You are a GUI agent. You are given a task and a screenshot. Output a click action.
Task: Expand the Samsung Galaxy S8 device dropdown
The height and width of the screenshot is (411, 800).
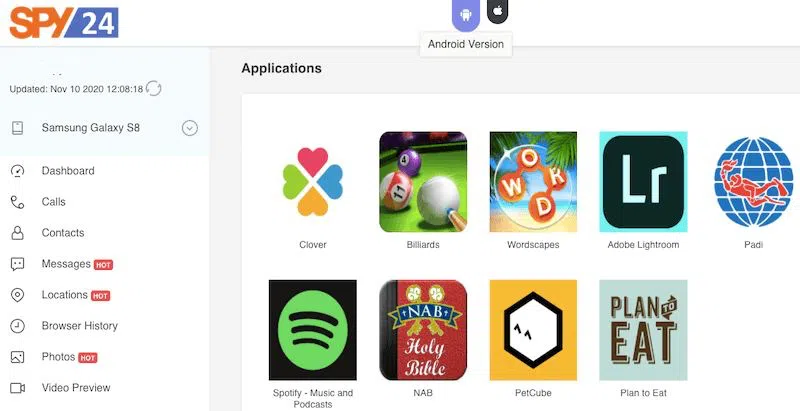190,127
